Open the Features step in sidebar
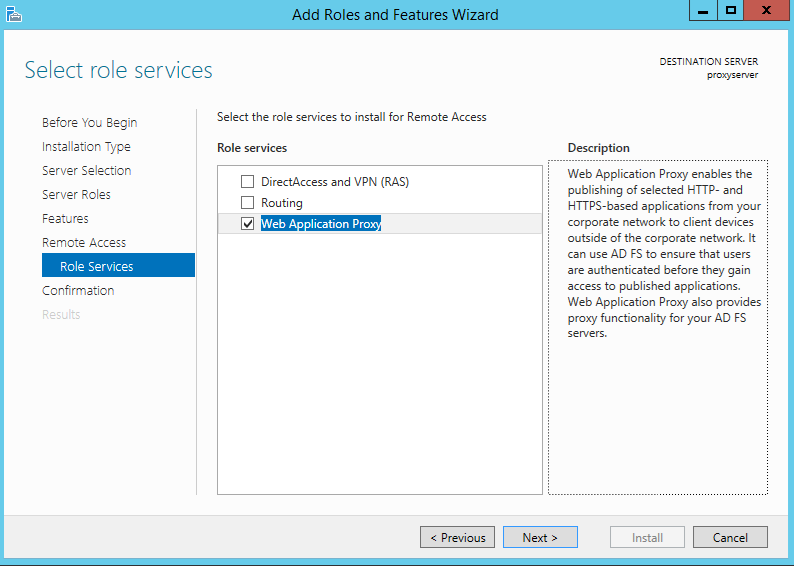The width and height of the screenshot is (794, 566). coord(65,219)
